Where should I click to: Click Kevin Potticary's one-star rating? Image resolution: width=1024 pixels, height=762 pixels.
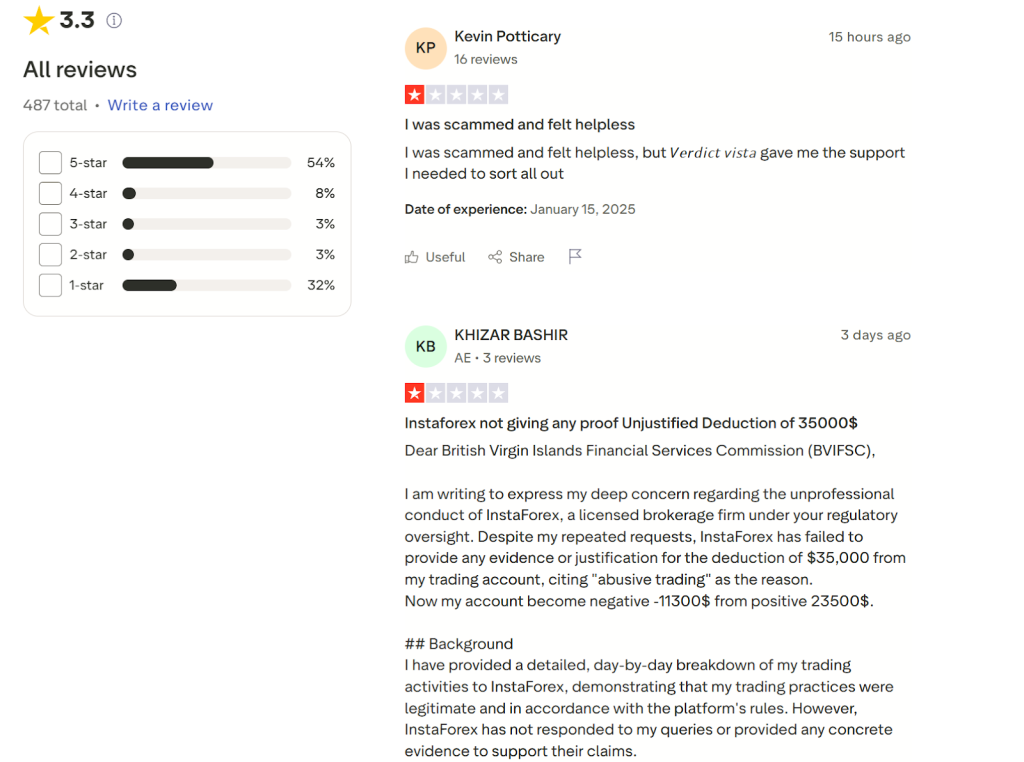(456, 95)
